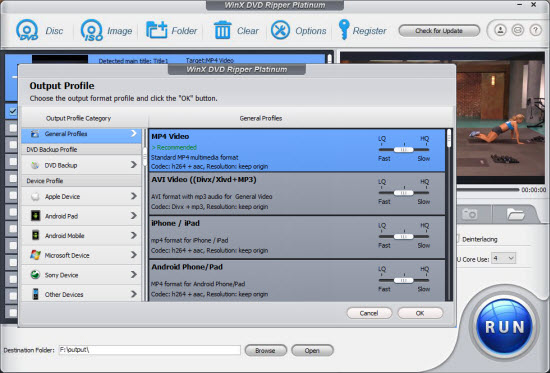The height and width of the screenshot is (373, 550).
Task: Toggle the checked first title checkbox
Action: point(13,111)
